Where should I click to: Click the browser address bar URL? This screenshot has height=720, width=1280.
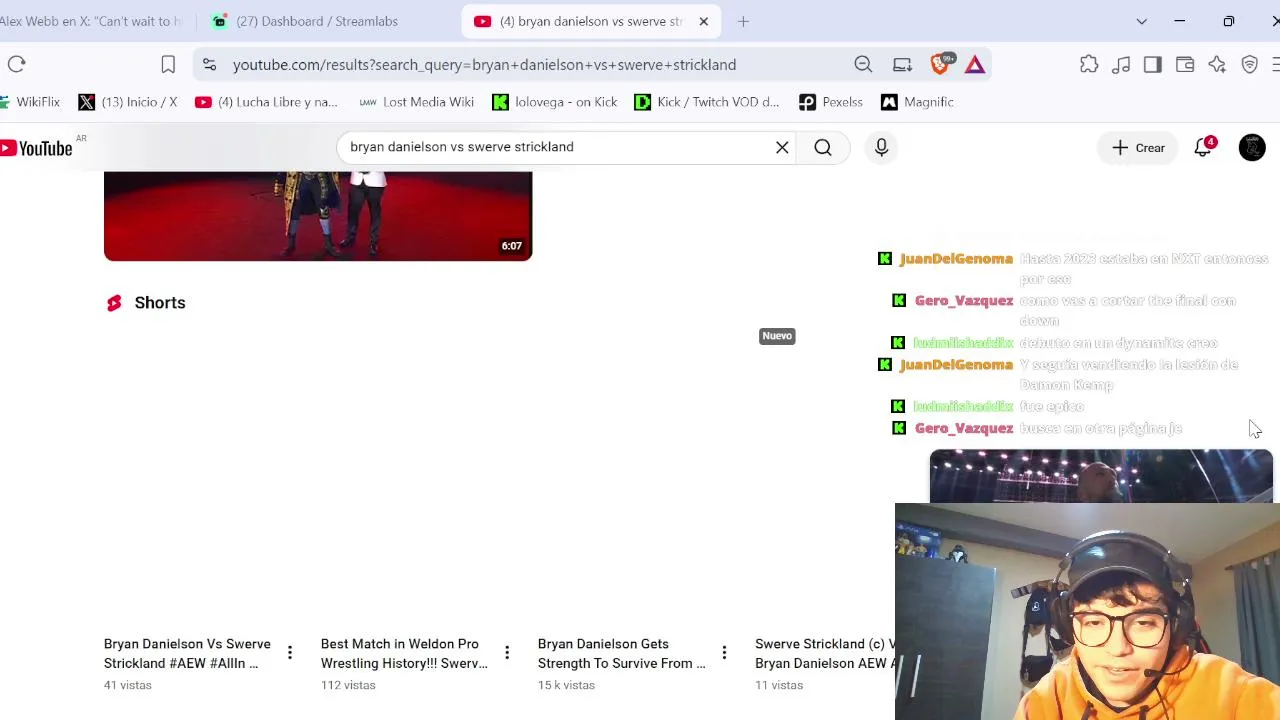pos(484,65)
